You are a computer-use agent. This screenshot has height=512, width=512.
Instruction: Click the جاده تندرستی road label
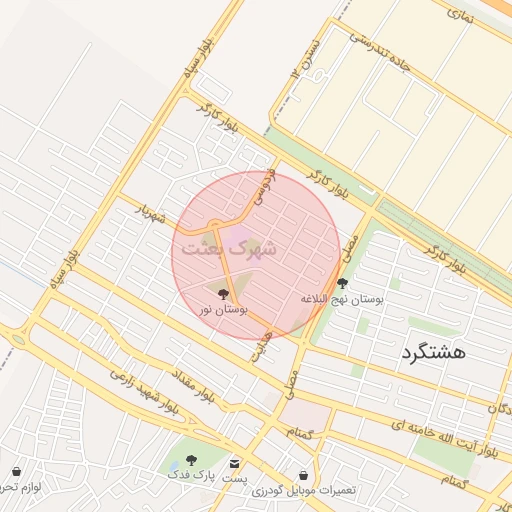(380, 52)
